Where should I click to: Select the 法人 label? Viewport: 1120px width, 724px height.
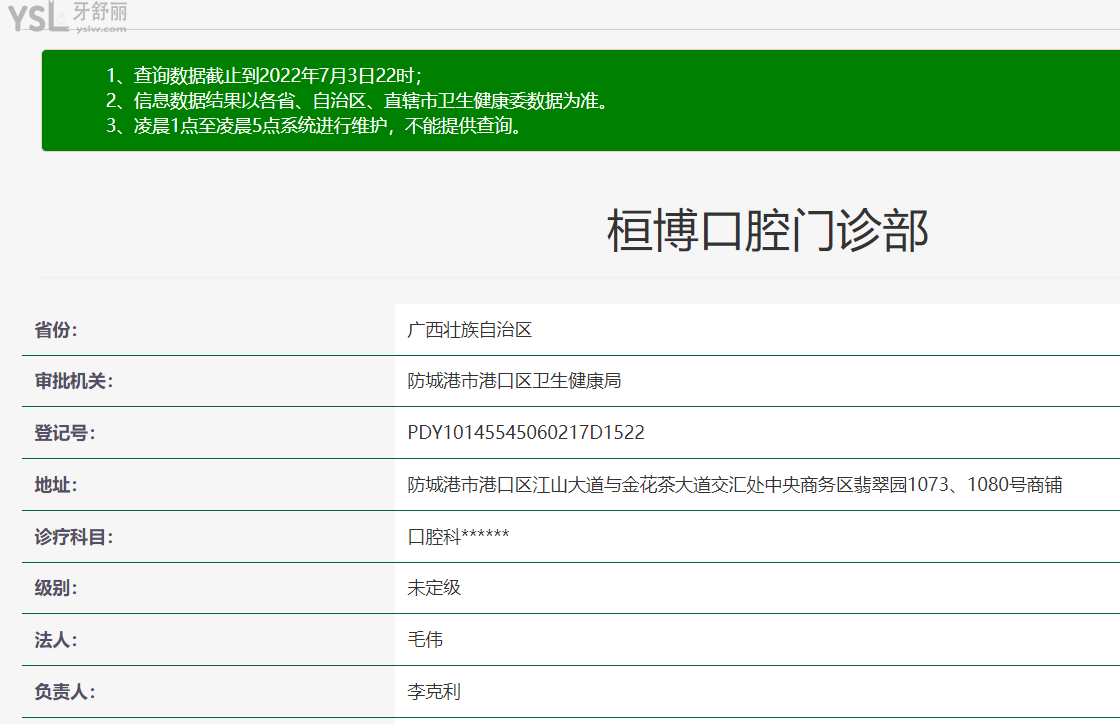56,640
